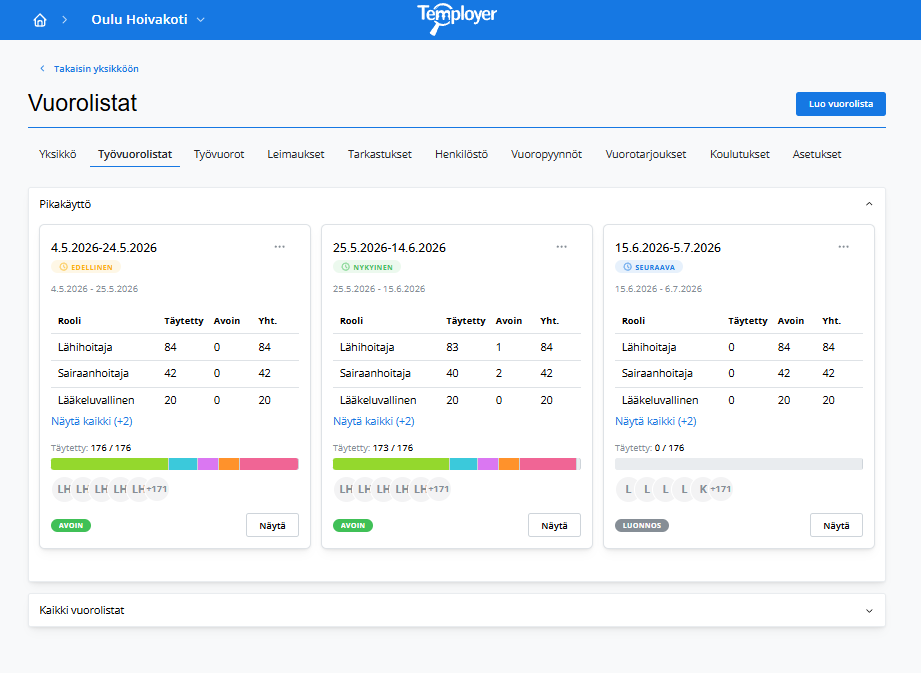
Task: Show all roles in the current roster card
Action: (374, 421)
